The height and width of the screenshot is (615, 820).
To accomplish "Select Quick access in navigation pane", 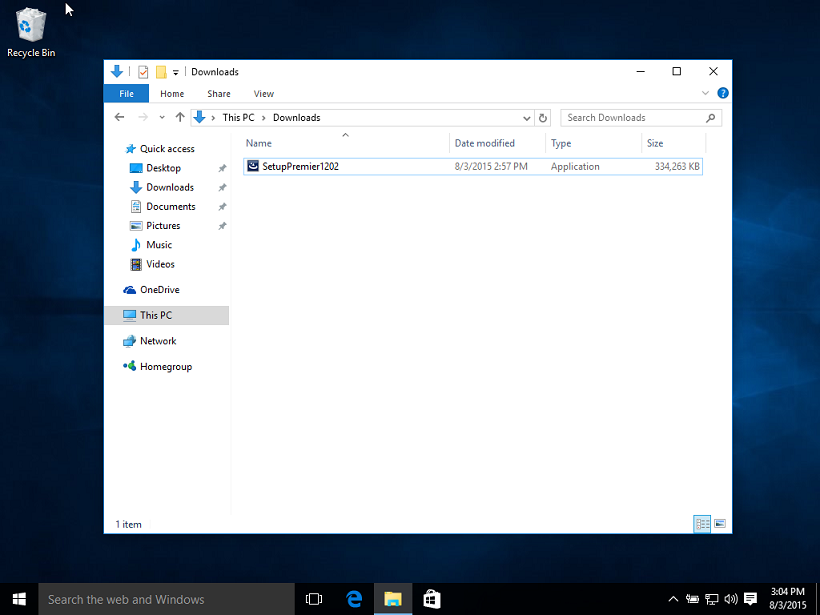I will [x=167, y=149].
